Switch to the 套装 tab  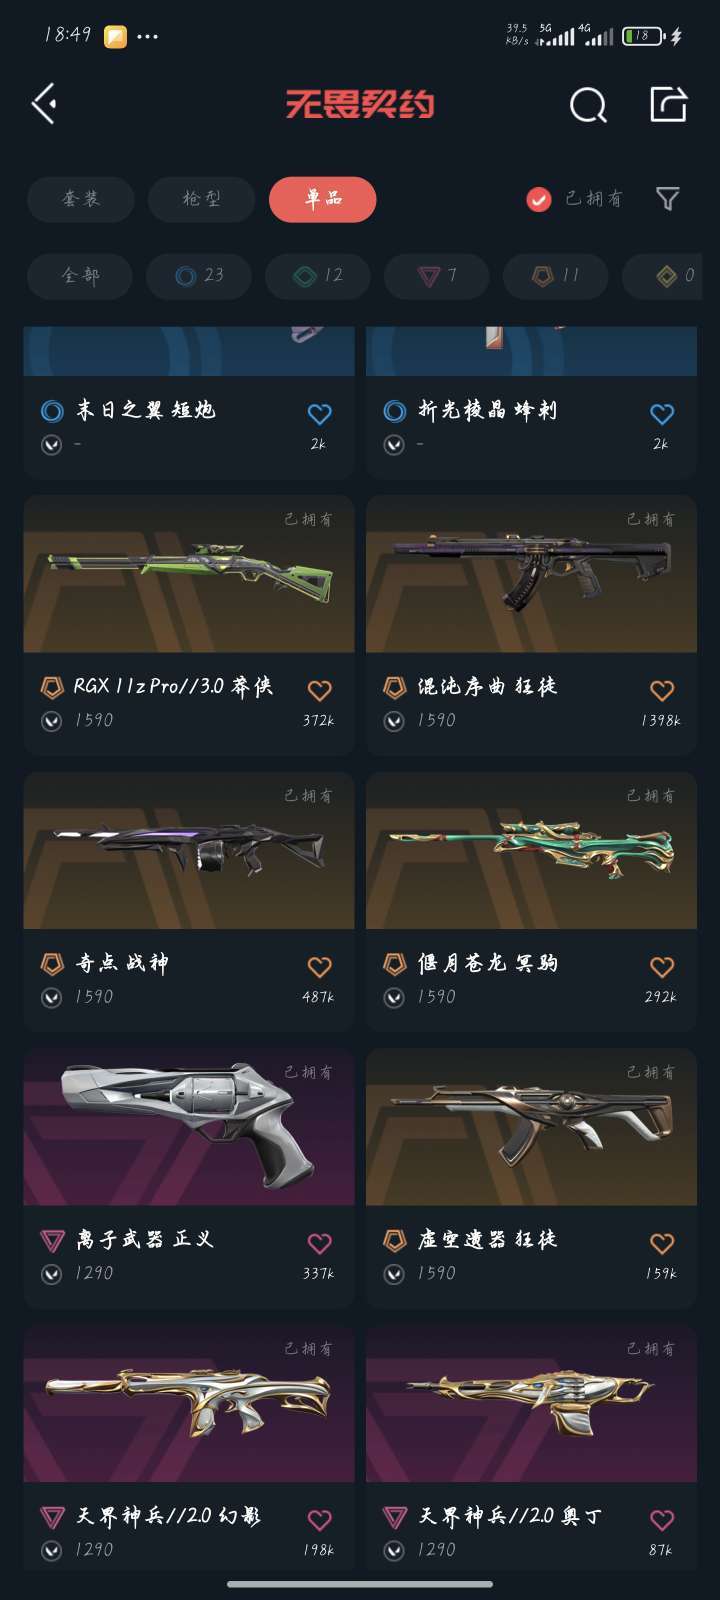click(81, 199)
